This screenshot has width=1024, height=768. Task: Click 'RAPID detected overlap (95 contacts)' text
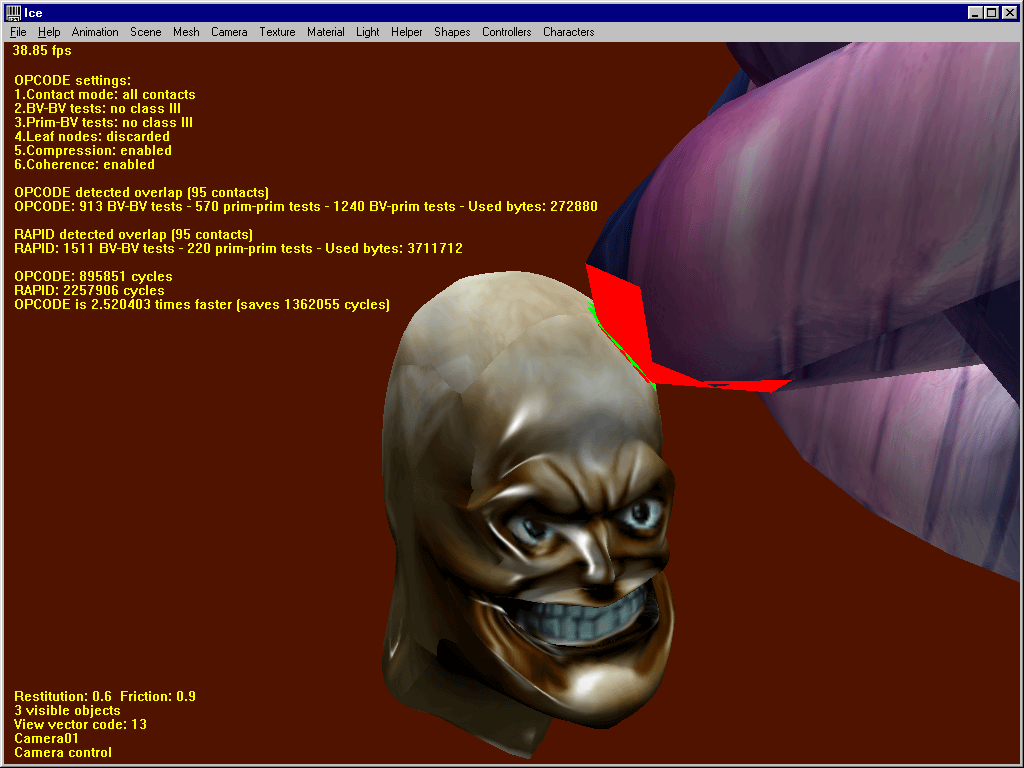[x=133, y=234]
